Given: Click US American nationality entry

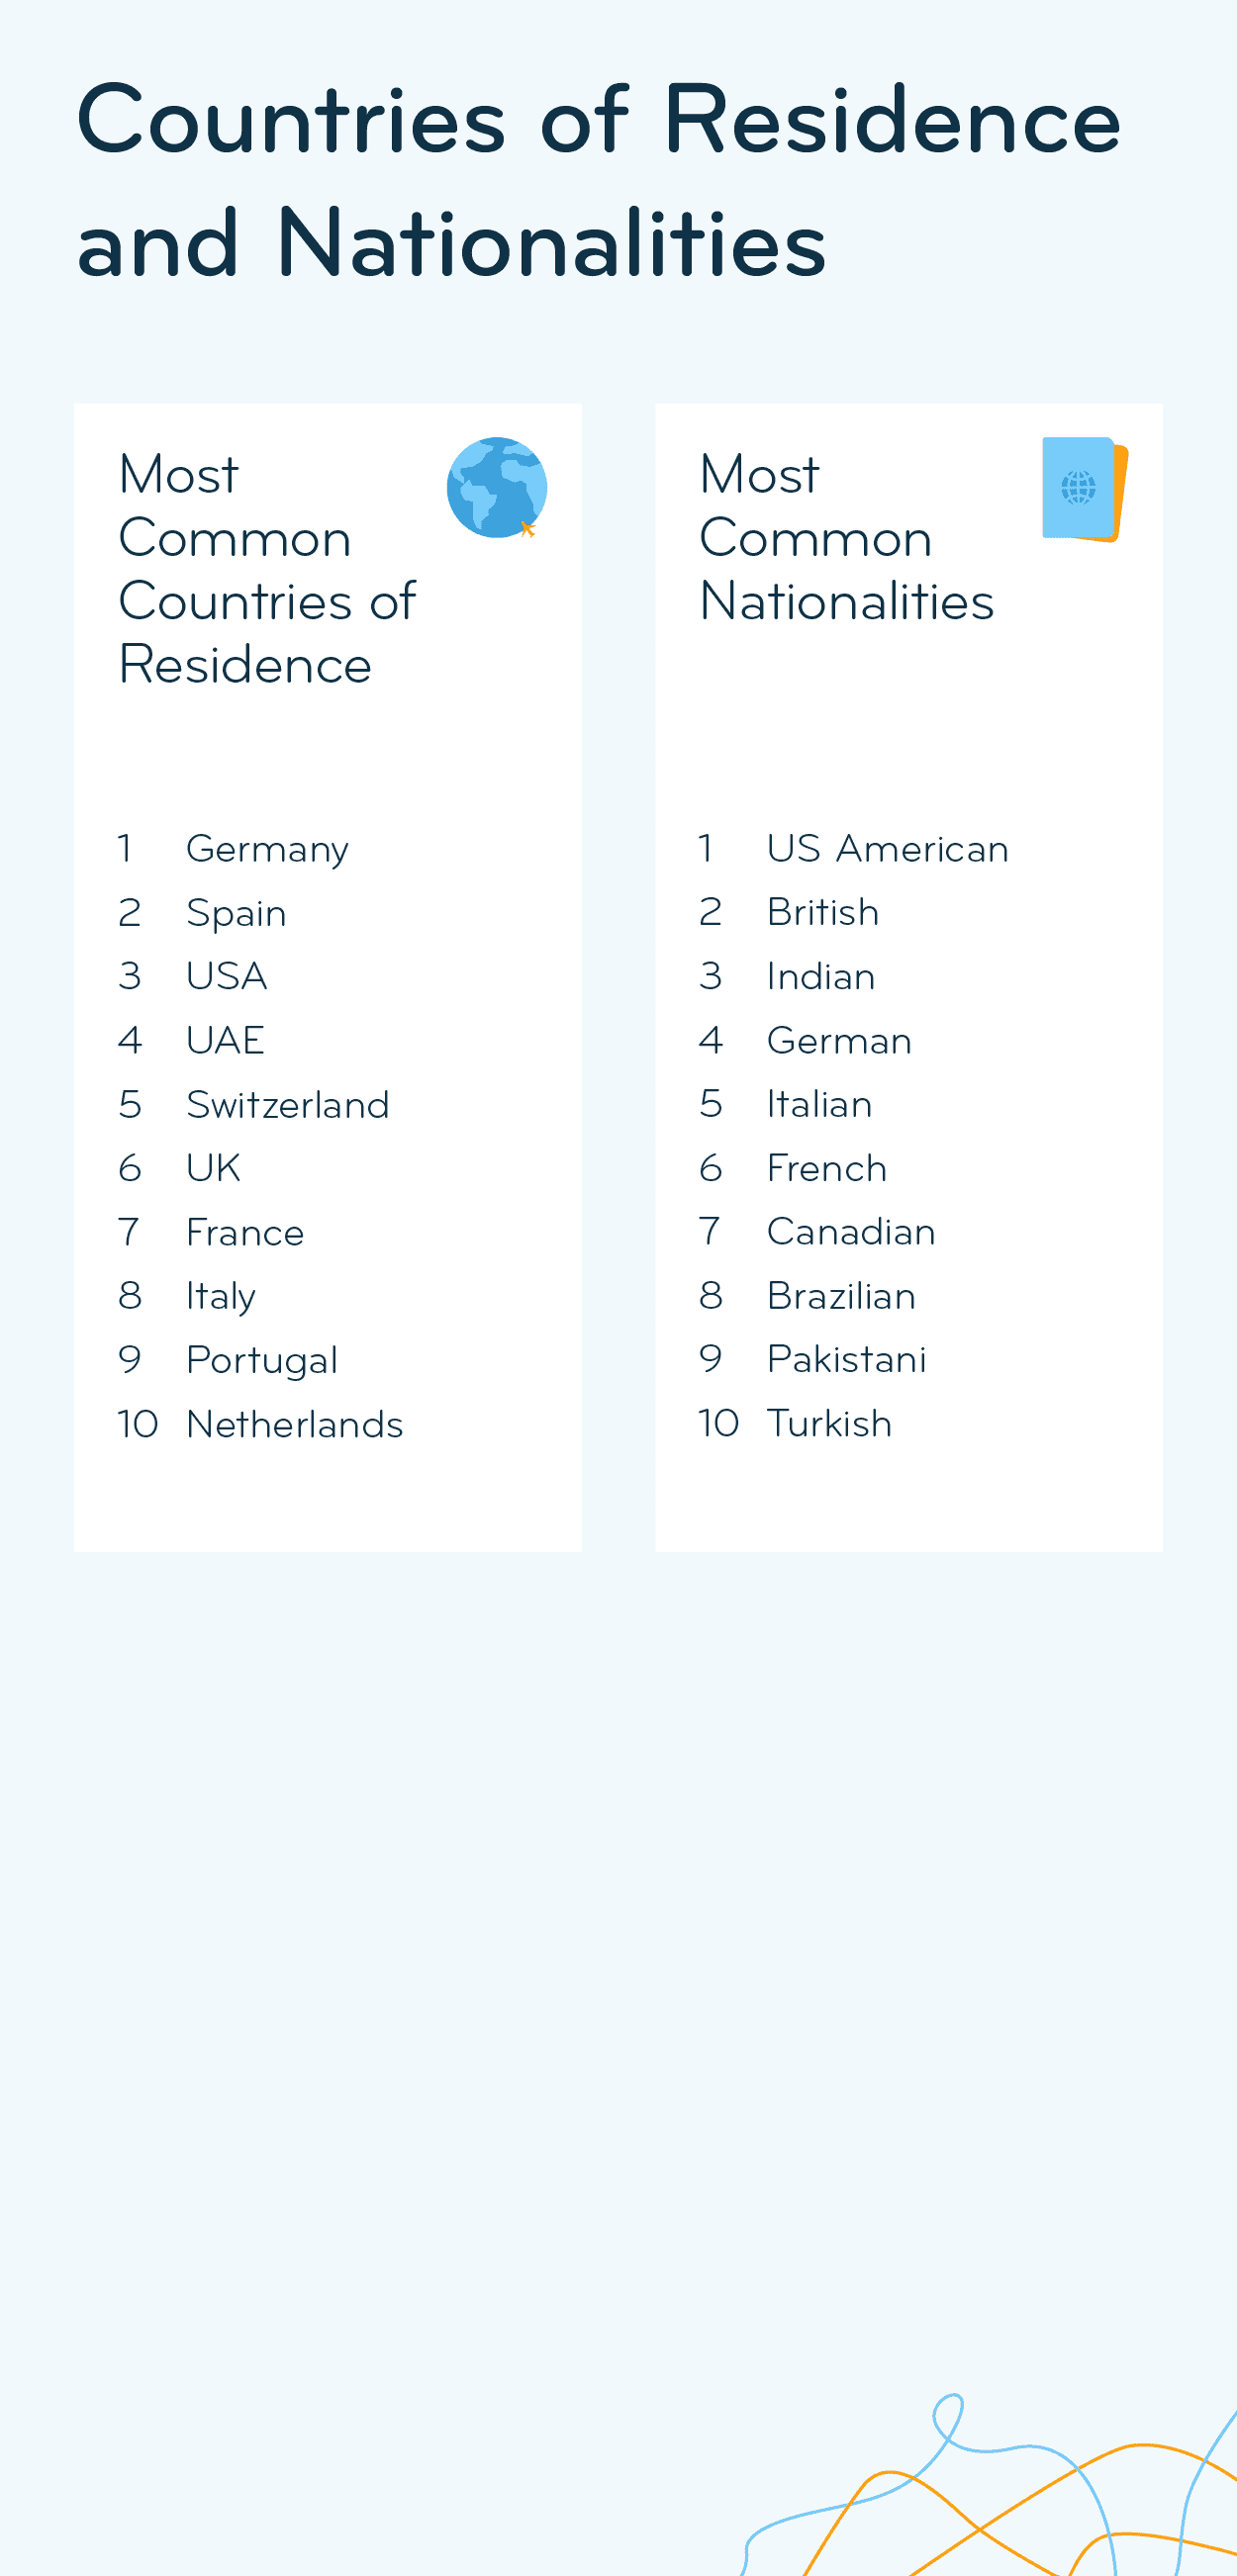Looking at the screenshot, I should tap(887, 849).
